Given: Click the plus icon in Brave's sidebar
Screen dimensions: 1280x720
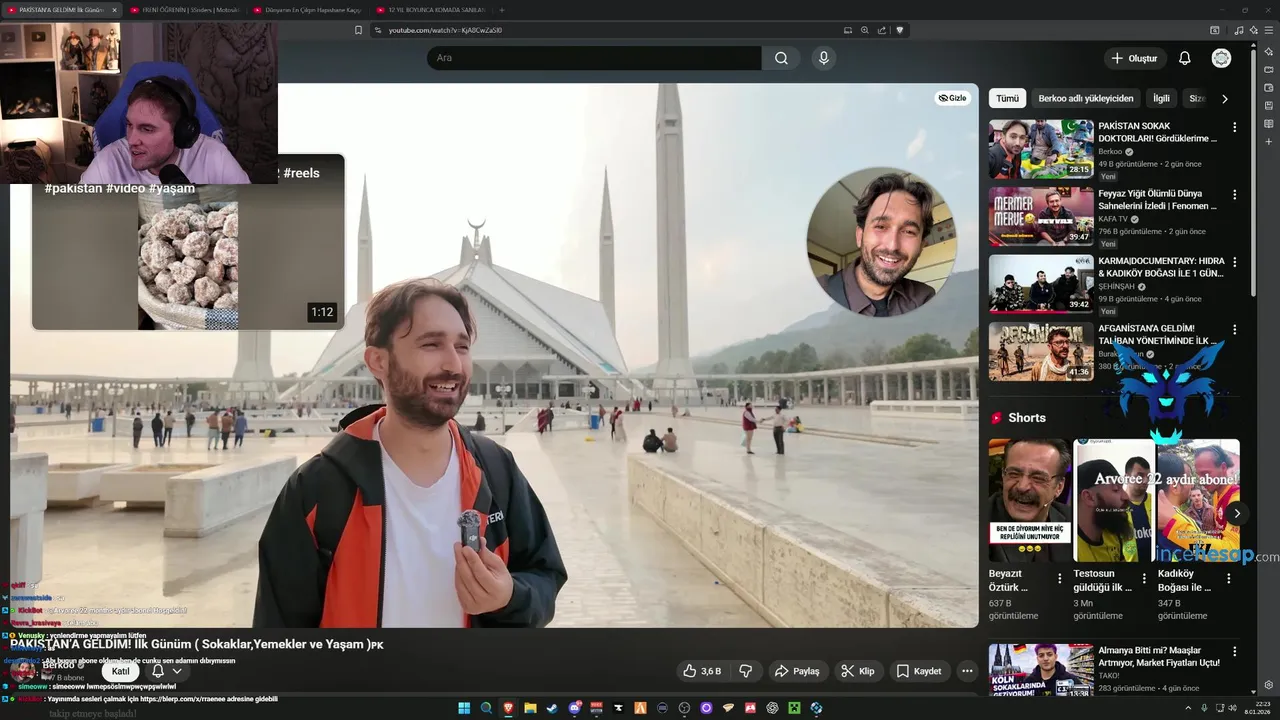Looking at the screenshot, I should click(x=1269, y=142).
